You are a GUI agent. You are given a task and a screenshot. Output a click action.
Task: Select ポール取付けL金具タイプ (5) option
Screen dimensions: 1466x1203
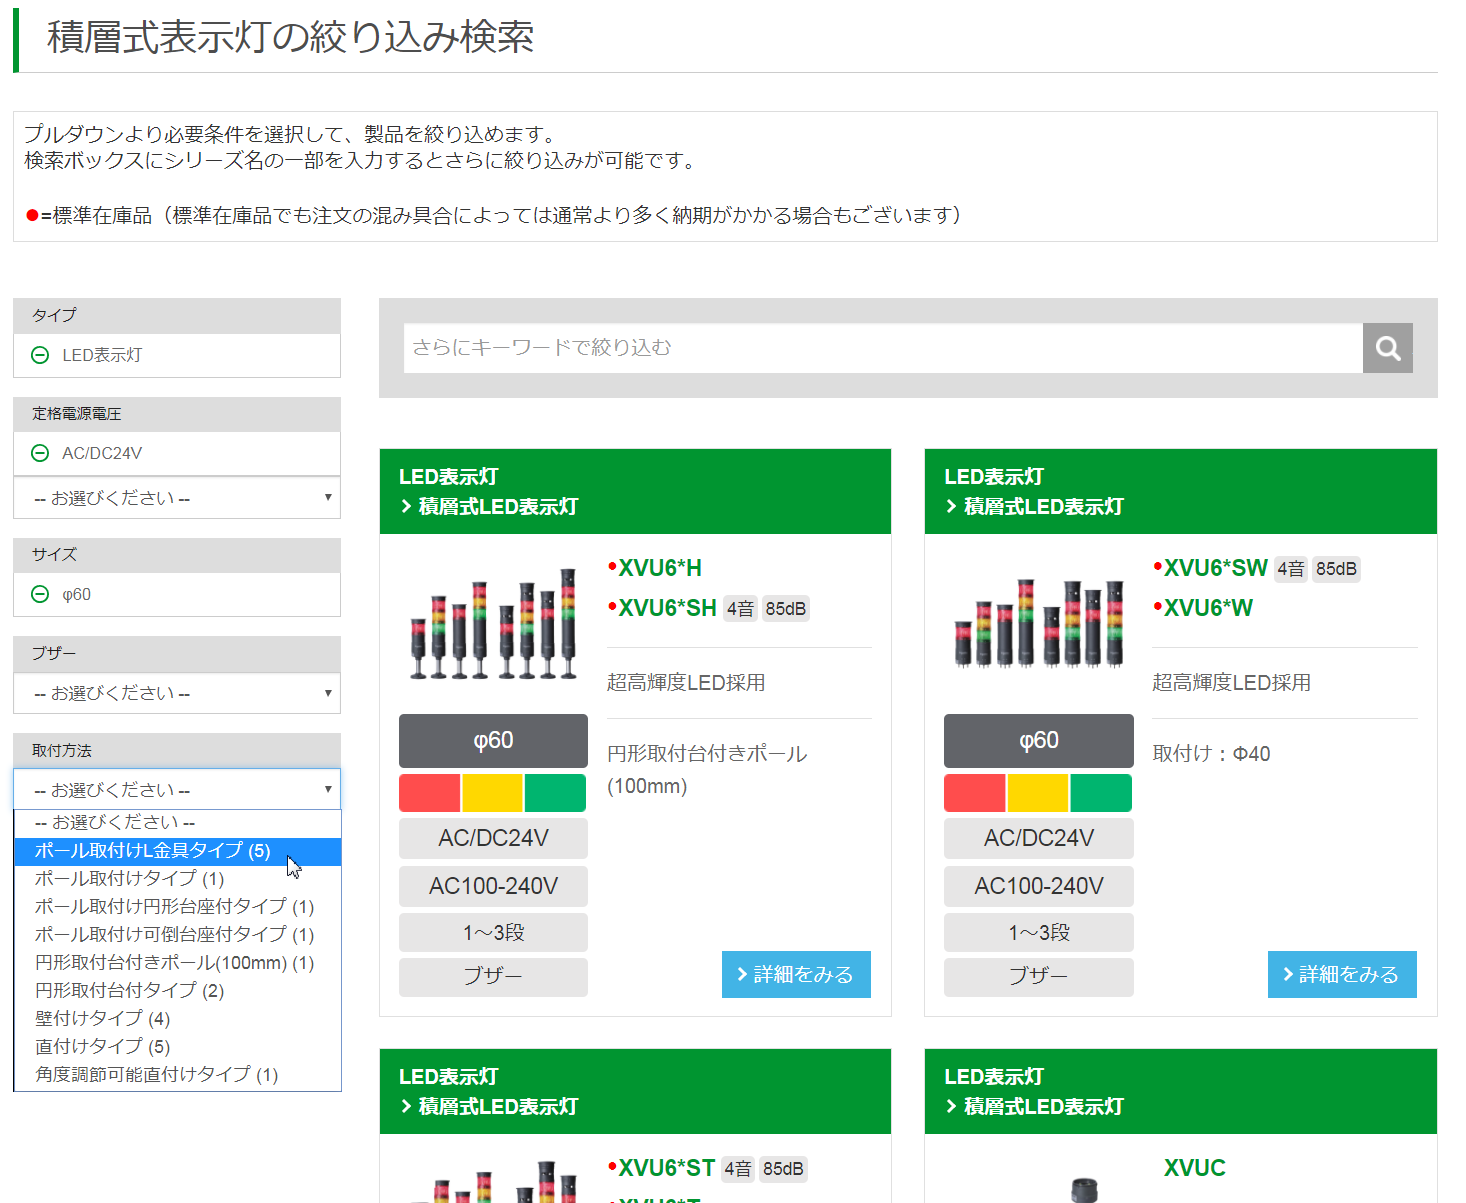coord(153,851)
